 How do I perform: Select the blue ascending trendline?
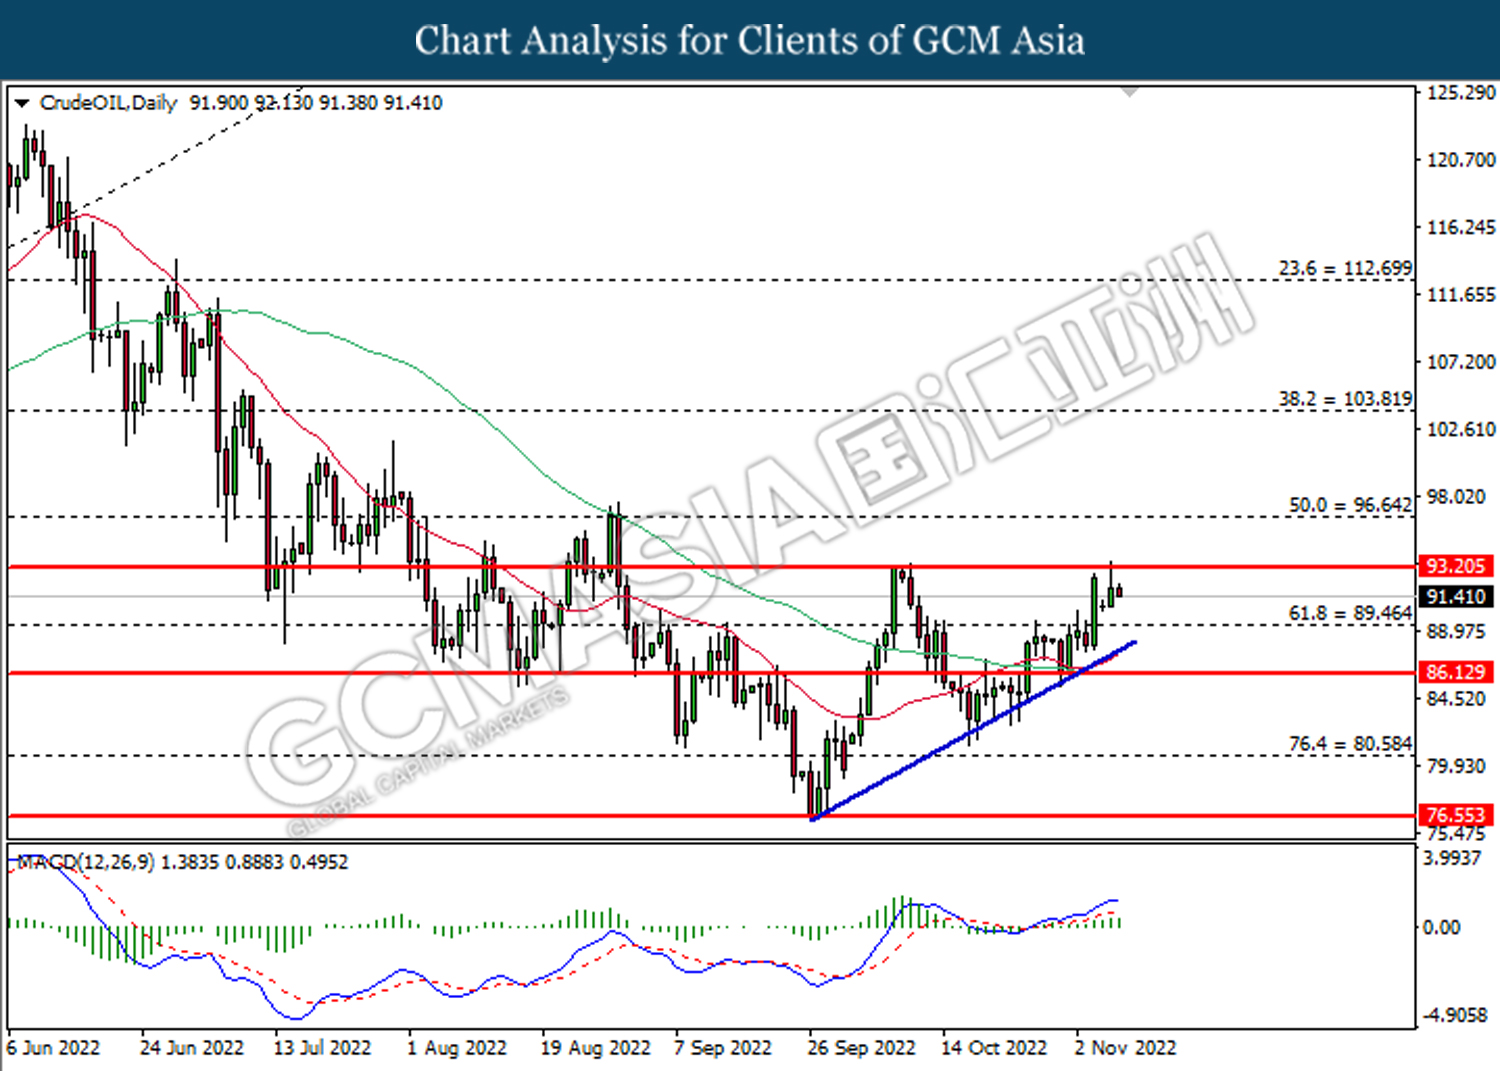[973, 730]
